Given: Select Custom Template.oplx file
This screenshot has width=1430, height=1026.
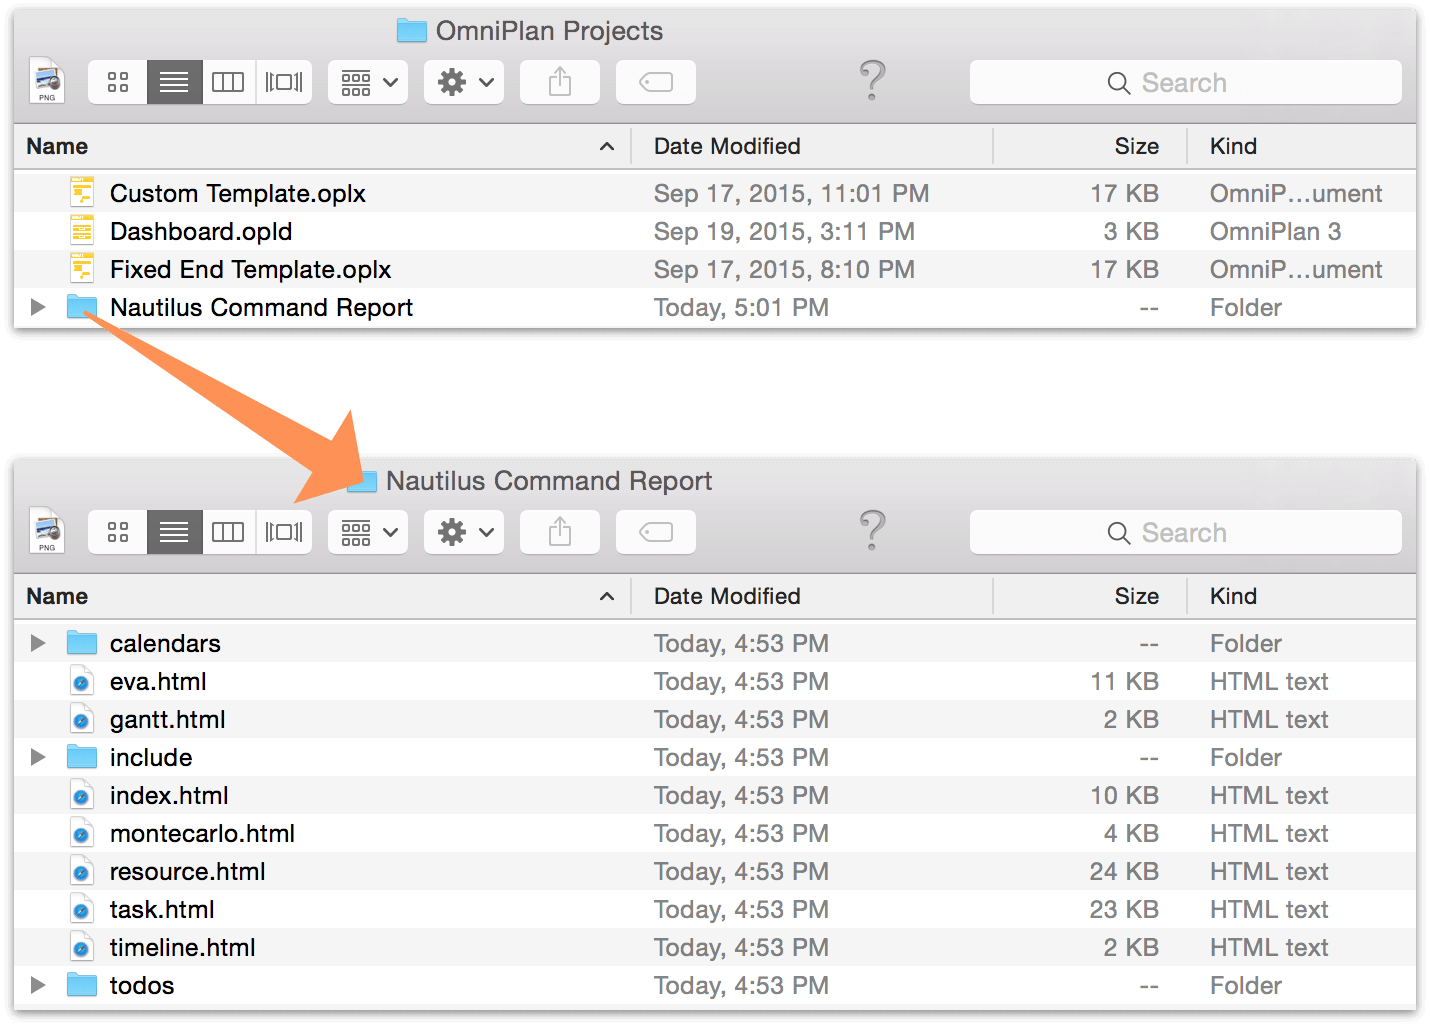Looking at the screenshot, I should click(x=238, y=193).
